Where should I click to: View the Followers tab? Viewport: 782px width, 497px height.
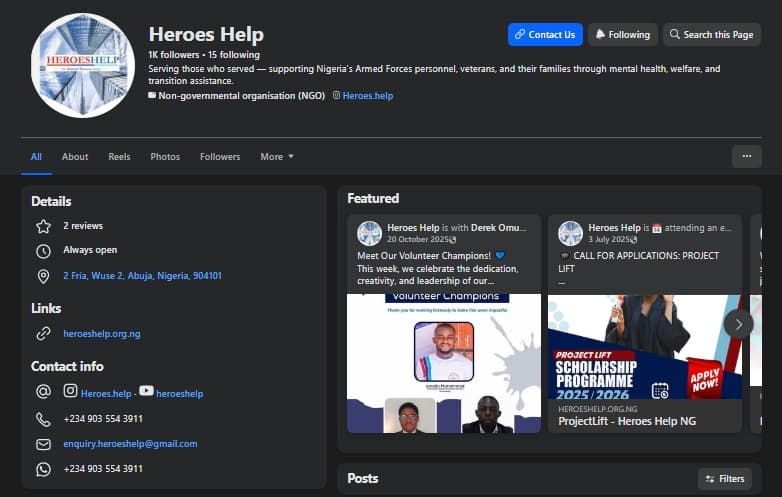click(x=220, y=157)
